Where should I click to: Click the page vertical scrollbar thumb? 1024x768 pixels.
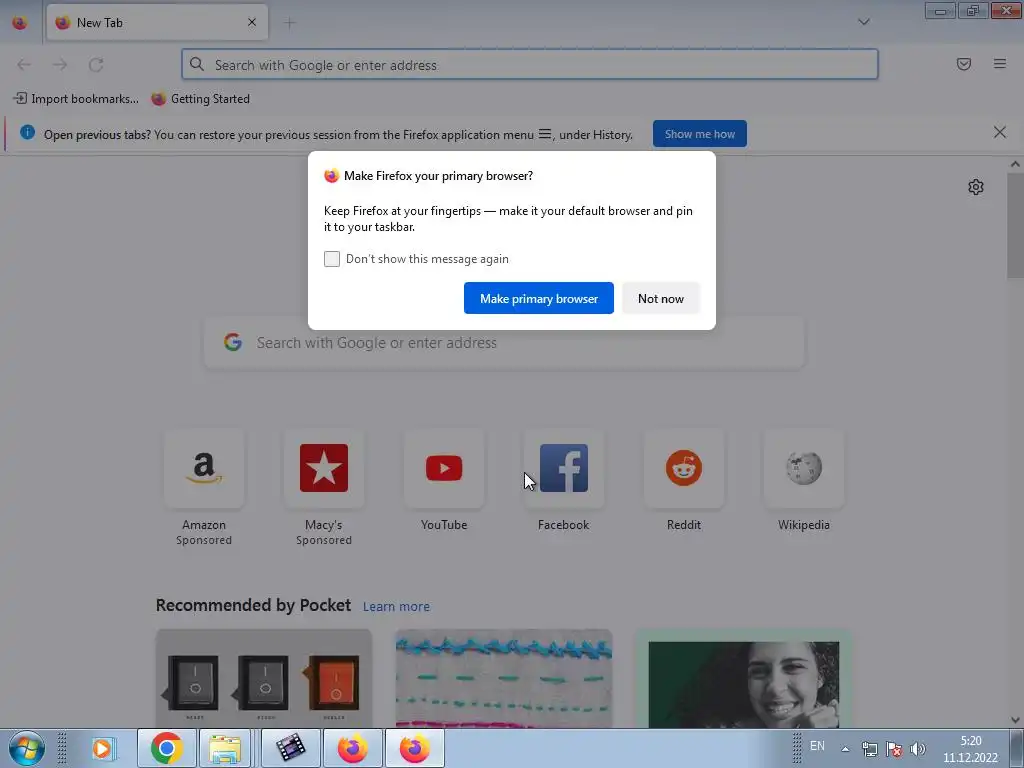1015,225
